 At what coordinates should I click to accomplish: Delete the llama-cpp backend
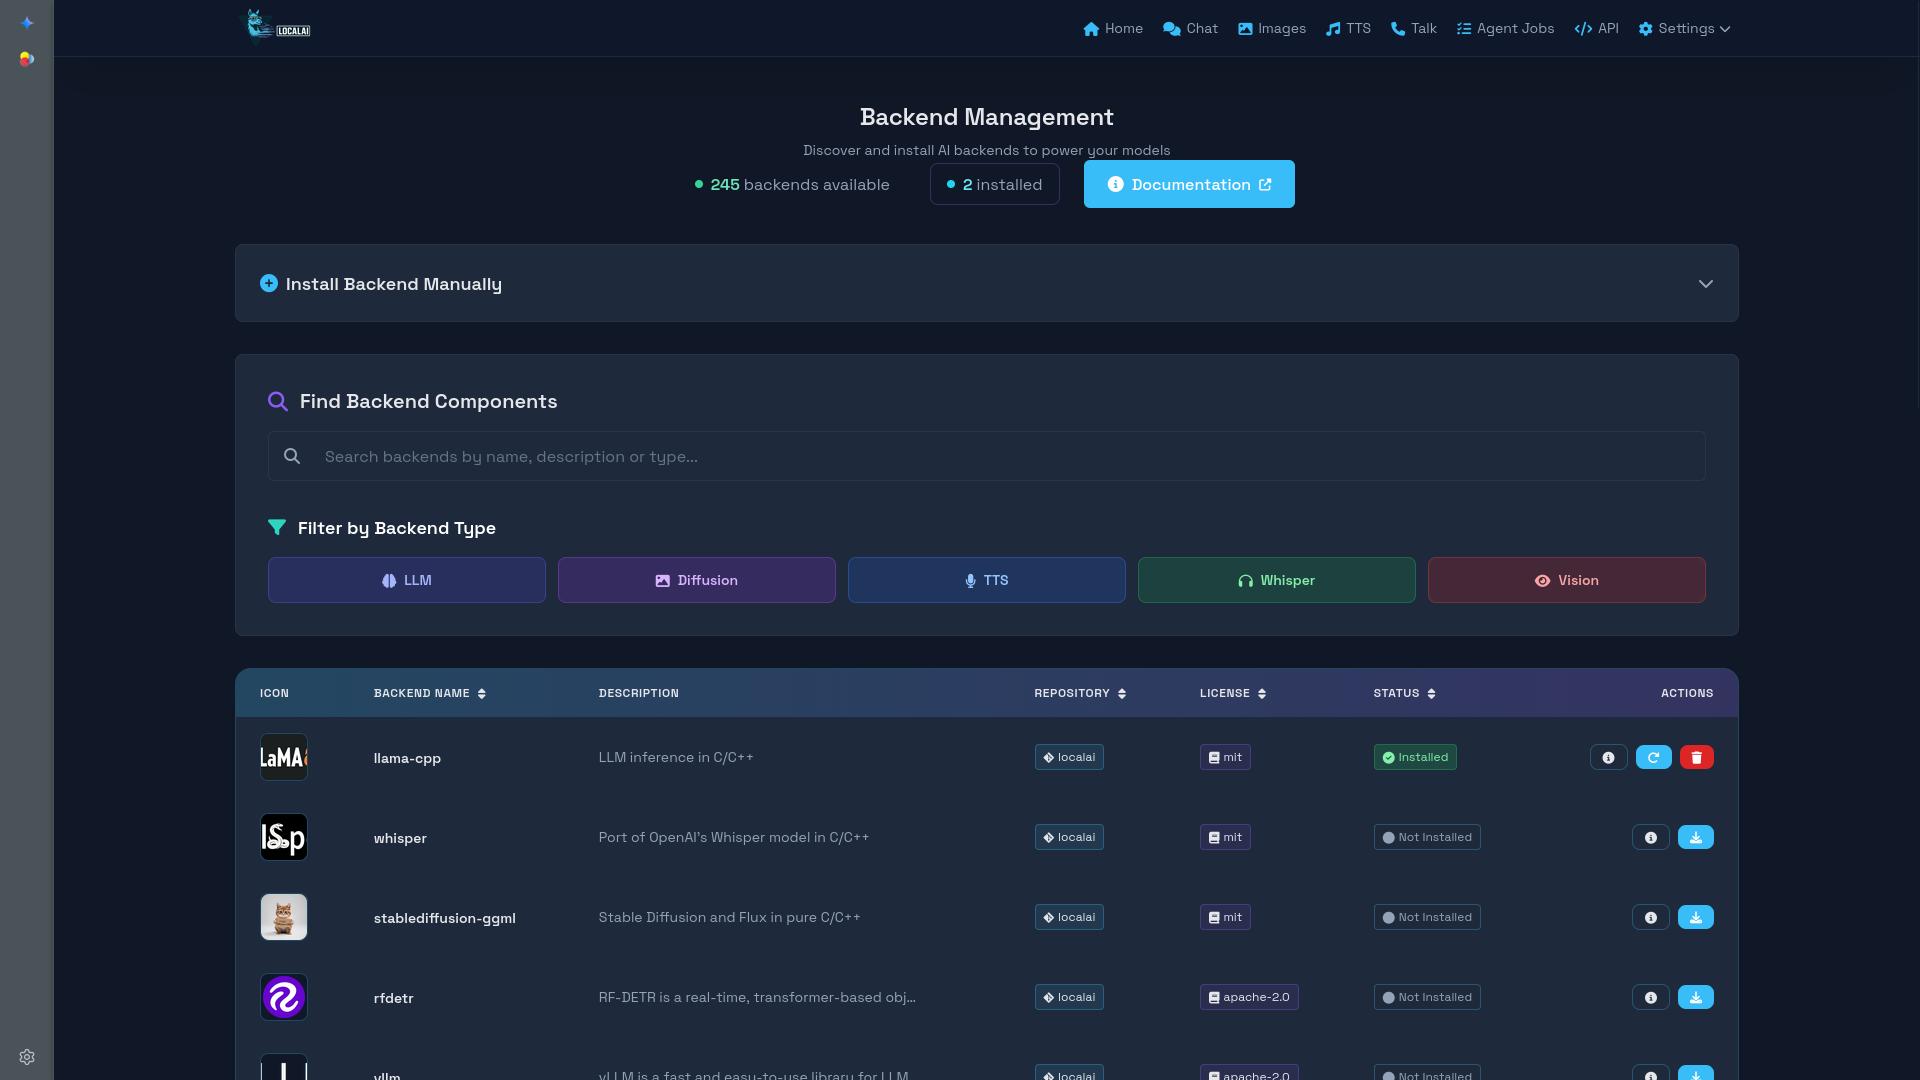coord(1696,757)
